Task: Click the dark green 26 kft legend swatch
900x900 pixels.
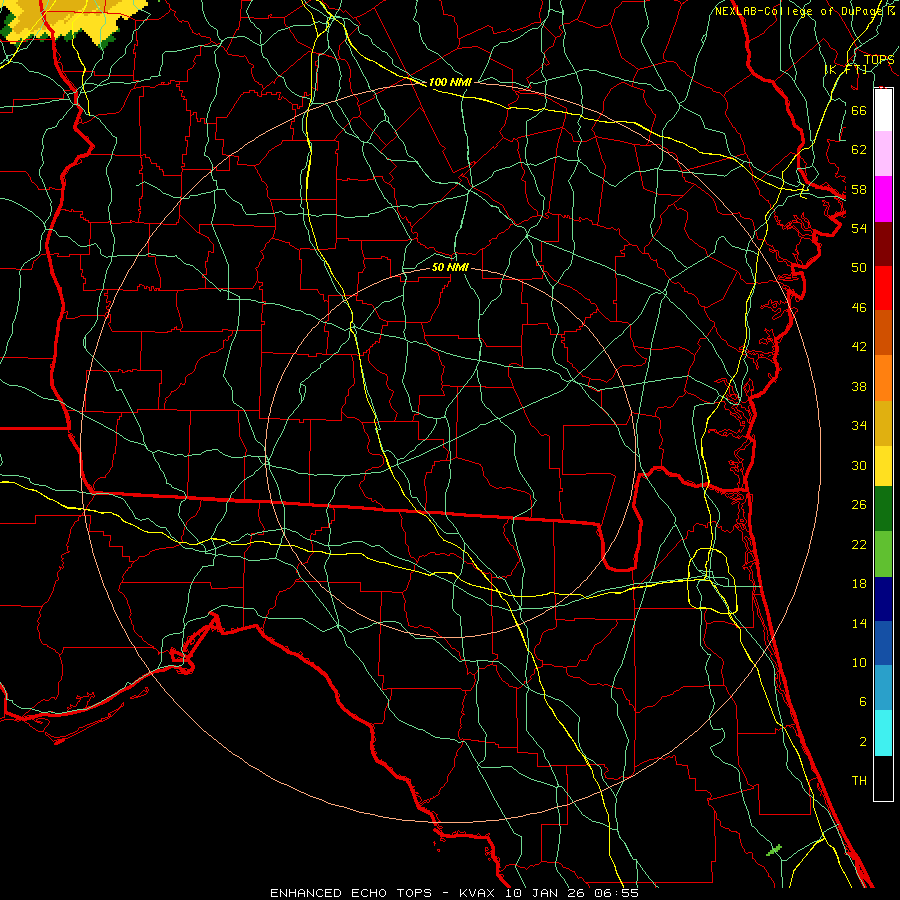Action: click(x=883, y=509)
